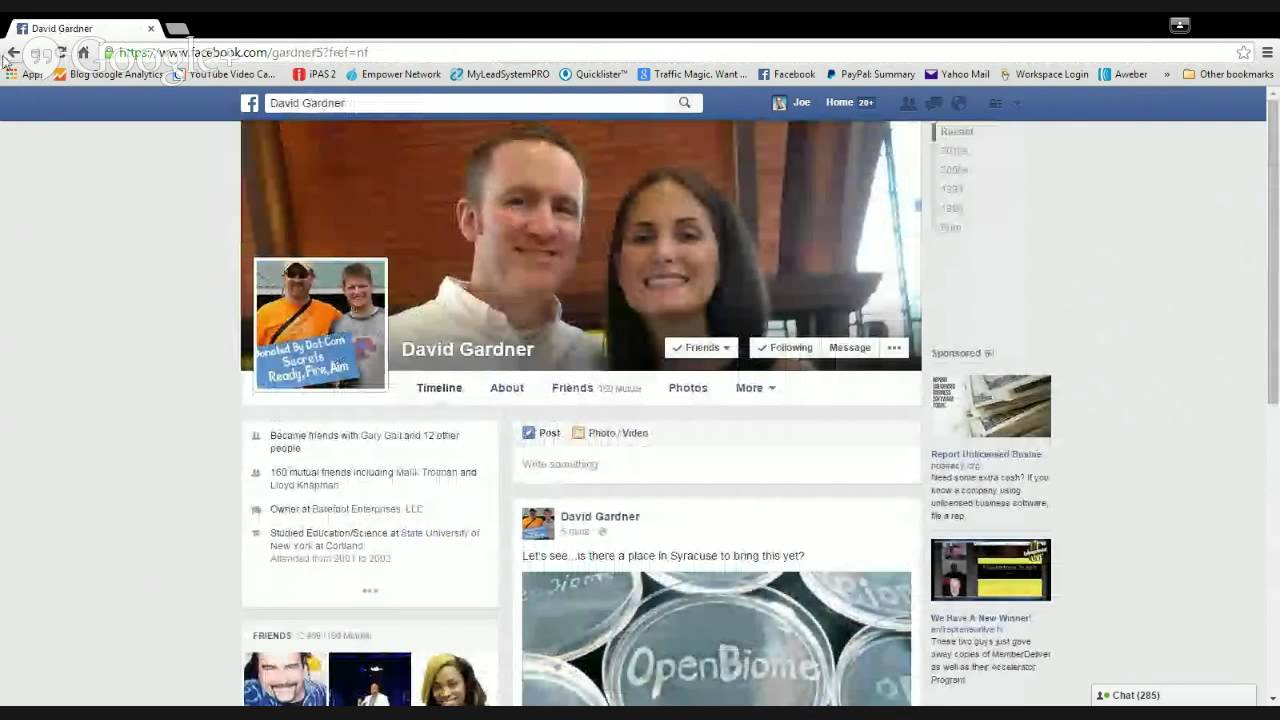Click the Report Unlicensed Business ad image

coord(991,406)
